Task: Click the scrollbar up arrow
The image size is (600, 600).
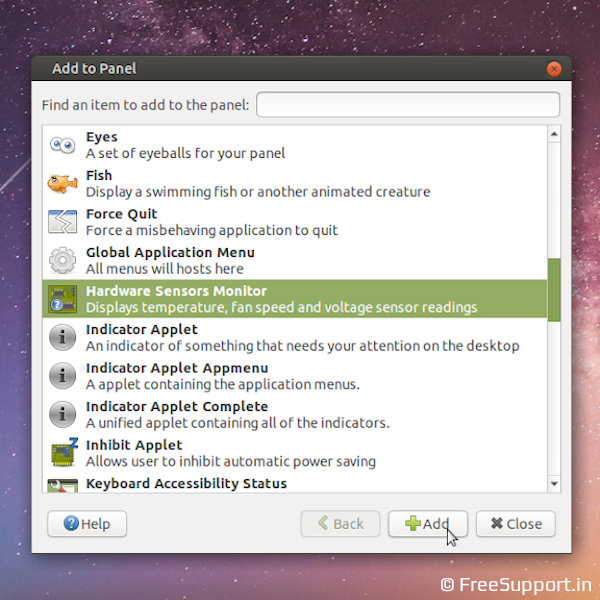Action: [554, 134]
